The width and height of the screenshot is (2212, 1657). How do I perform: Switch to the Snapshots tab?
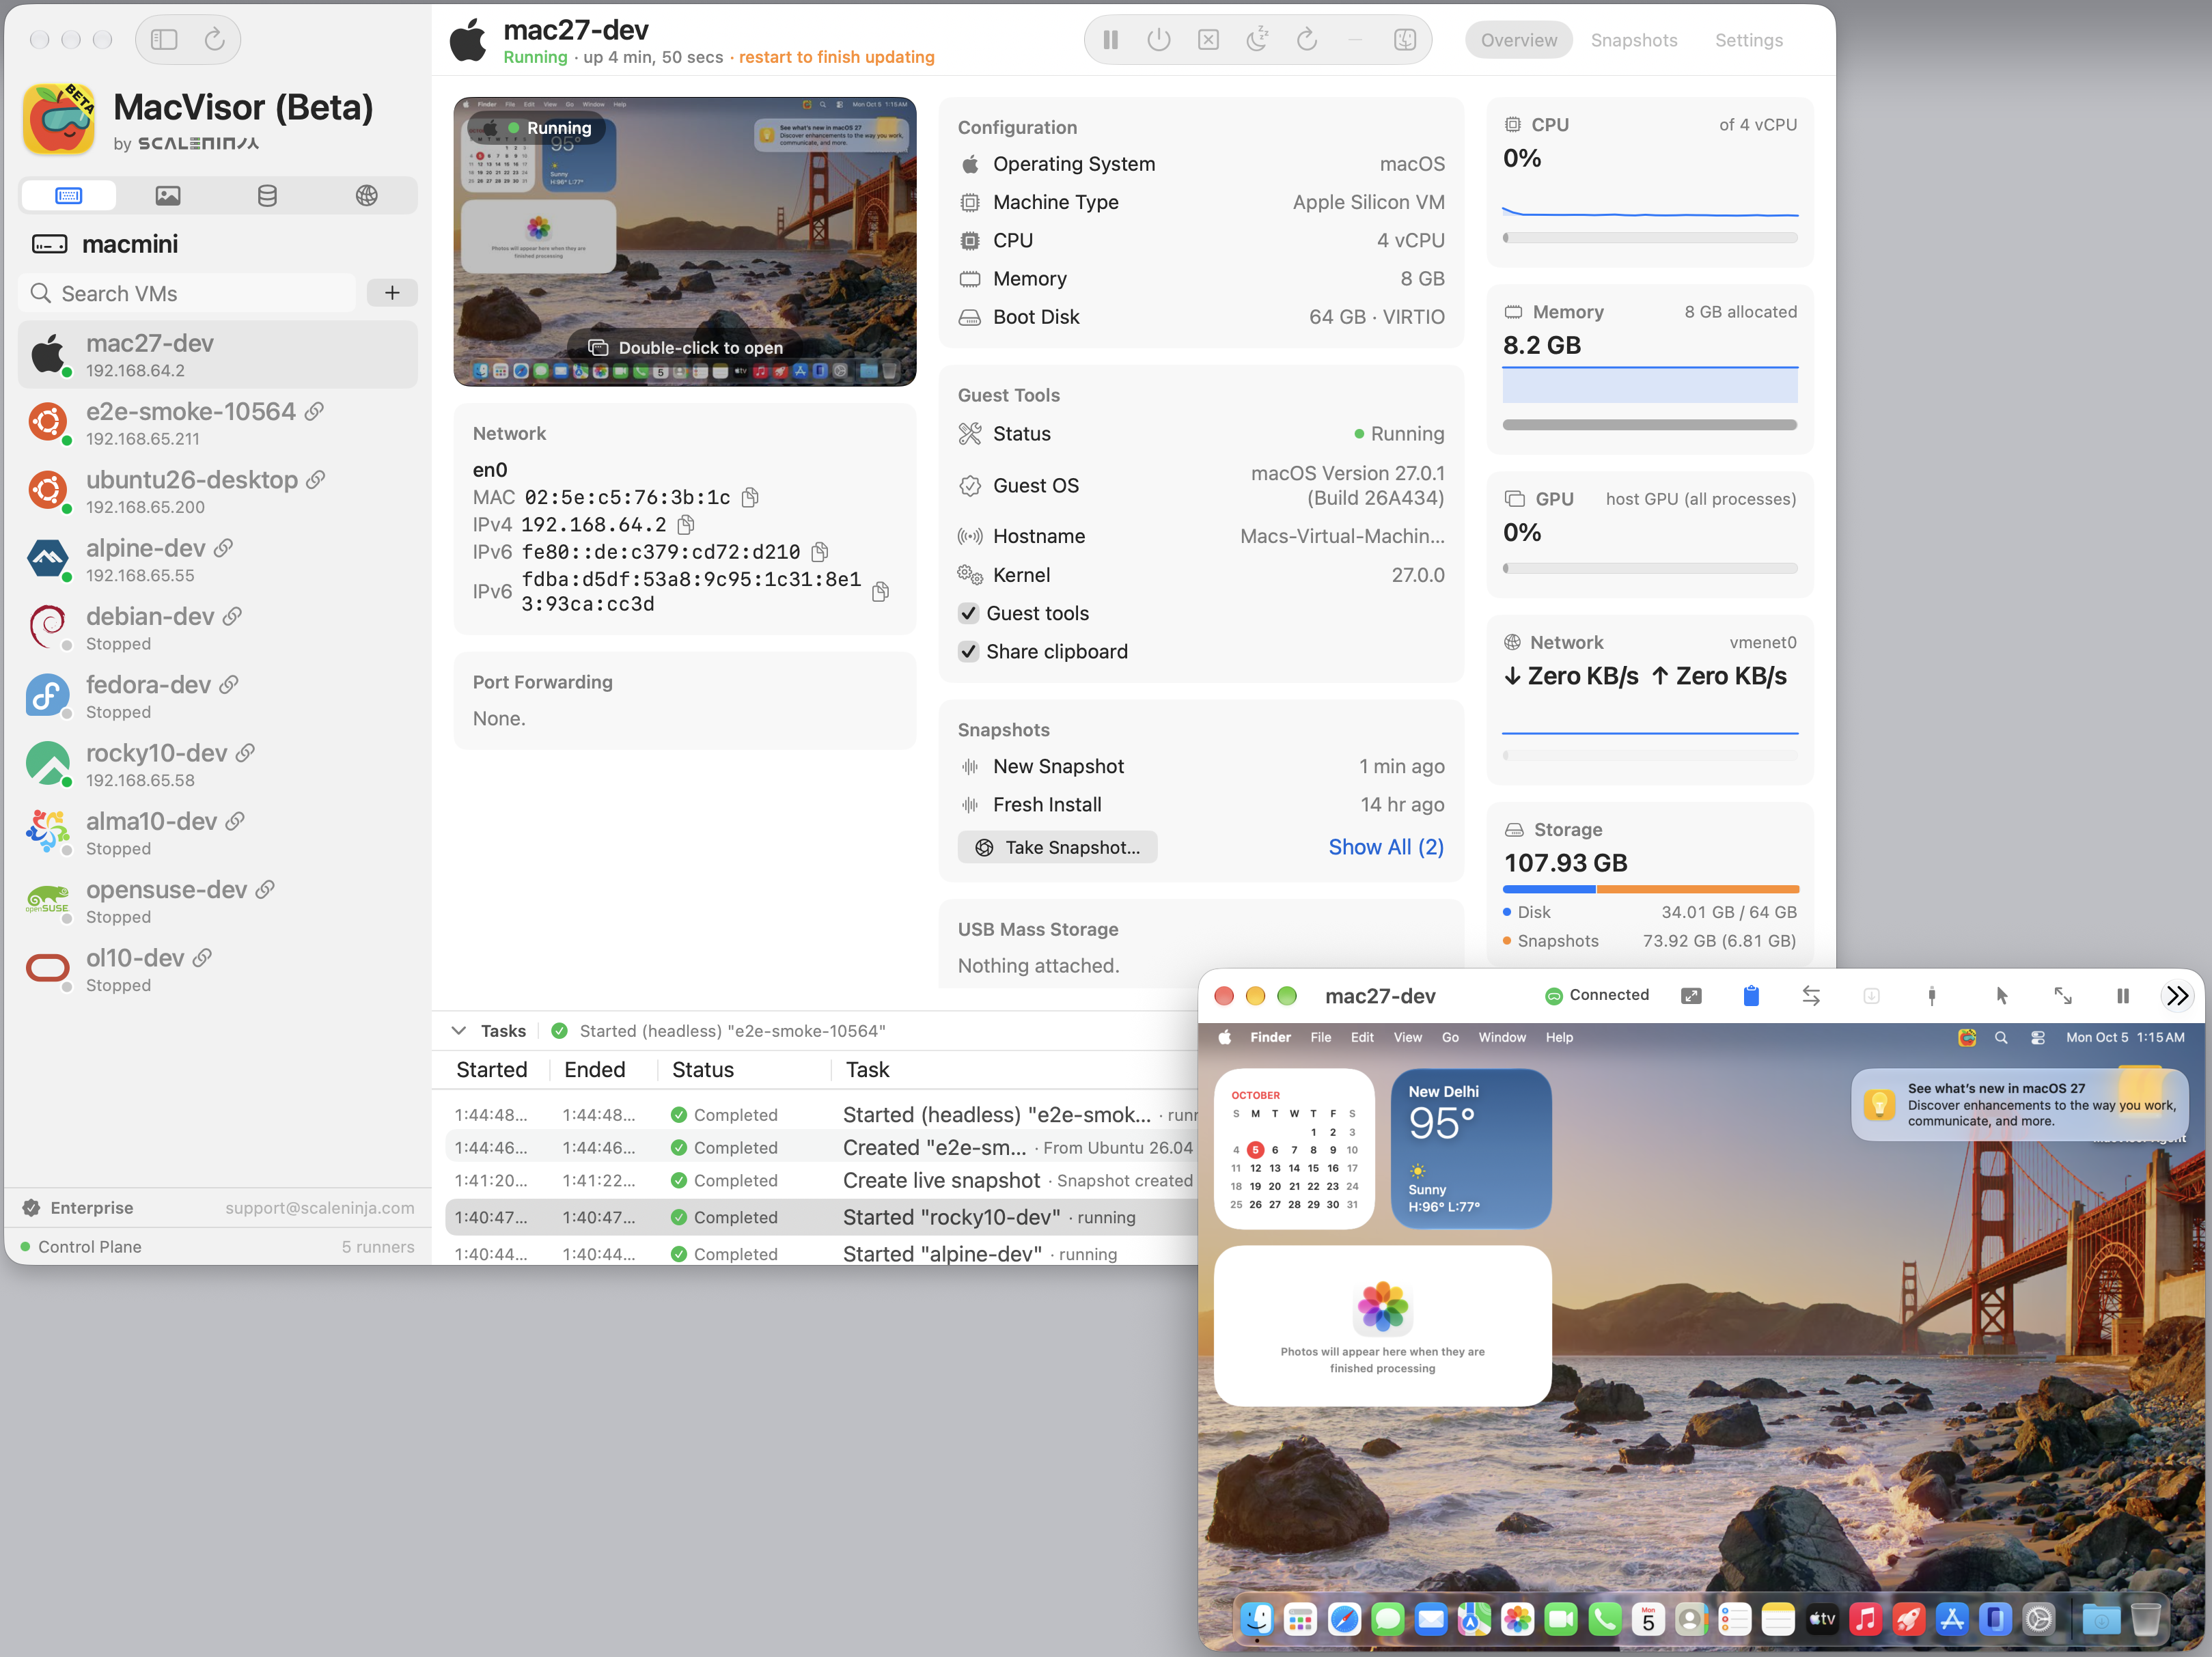click(x=1634, y=40)
